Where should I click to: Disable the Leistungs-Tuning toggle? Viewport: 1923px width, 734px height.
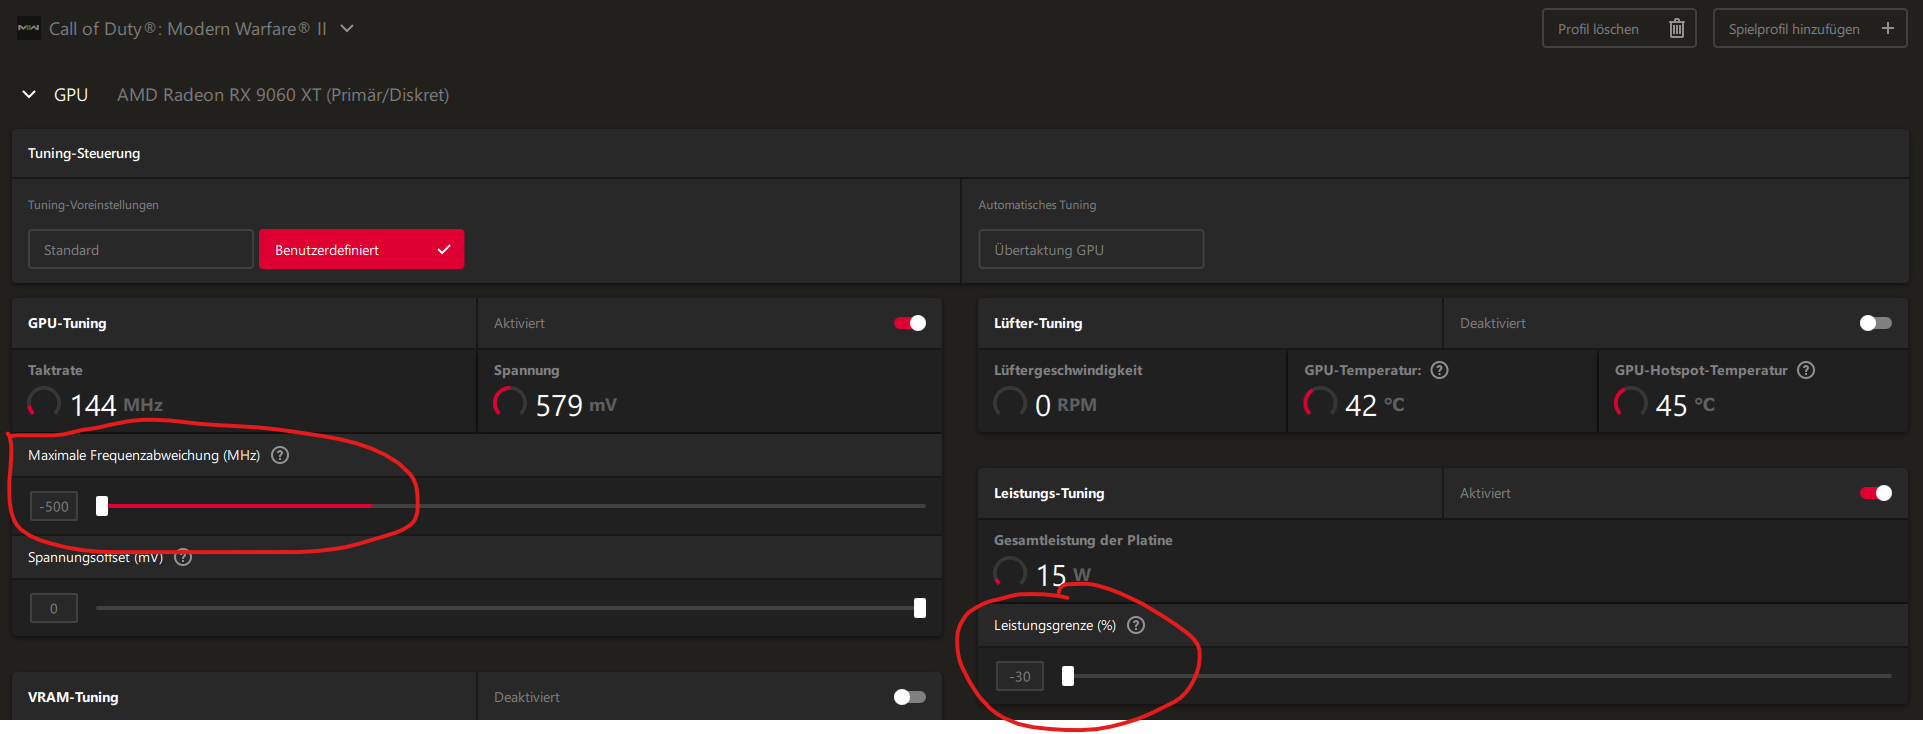[1876, 493]
